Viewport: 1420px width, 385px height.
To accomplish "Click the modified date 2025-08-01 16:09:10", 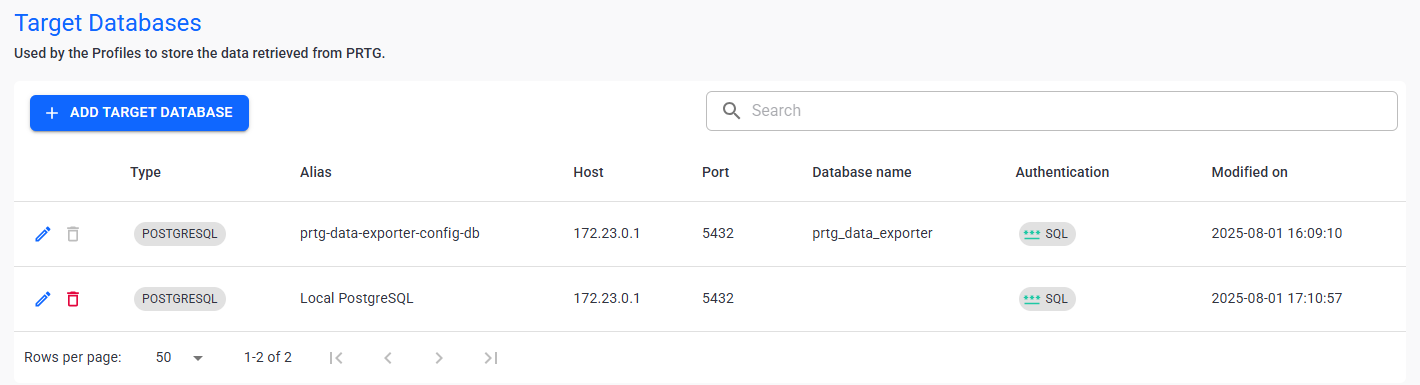I will pos(1276,234).
